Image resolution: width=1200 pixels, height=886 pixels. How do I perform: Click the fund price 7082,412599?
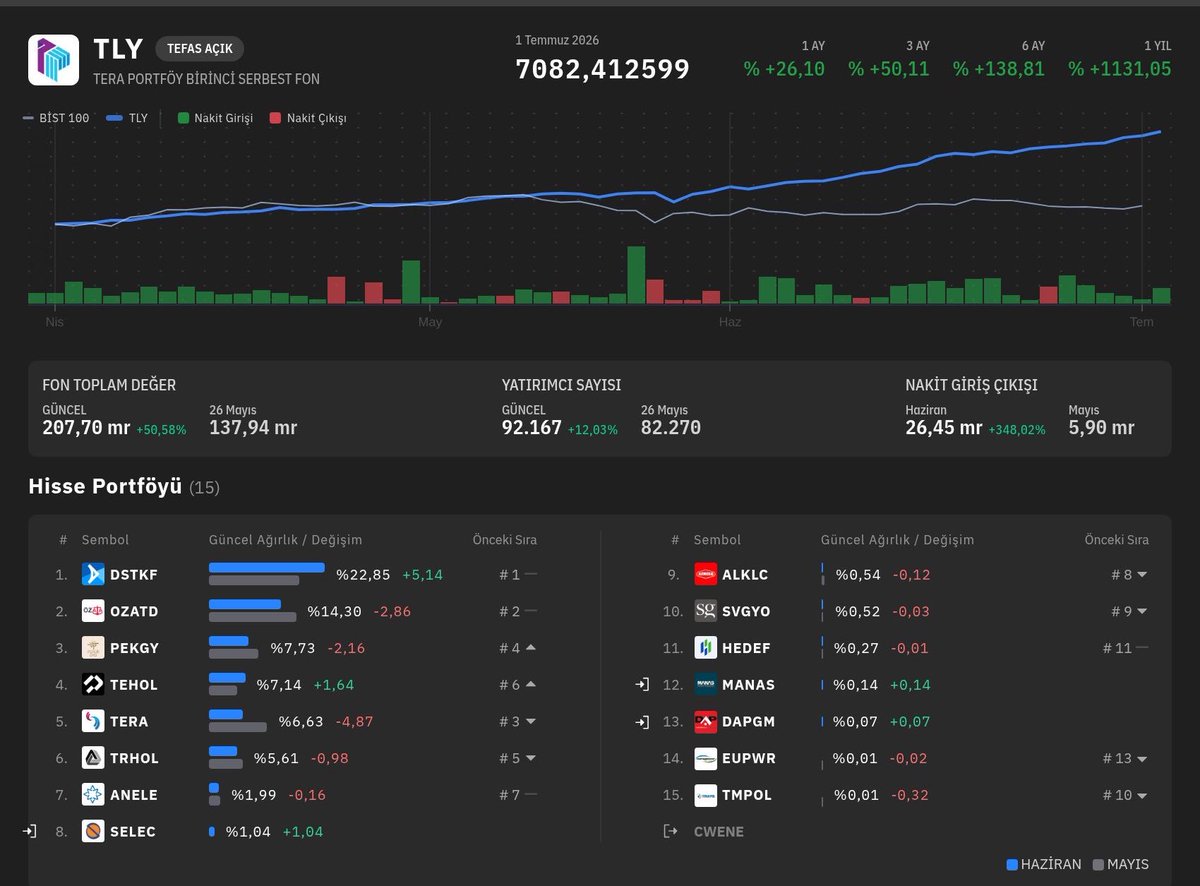click(x=602, y=69)
